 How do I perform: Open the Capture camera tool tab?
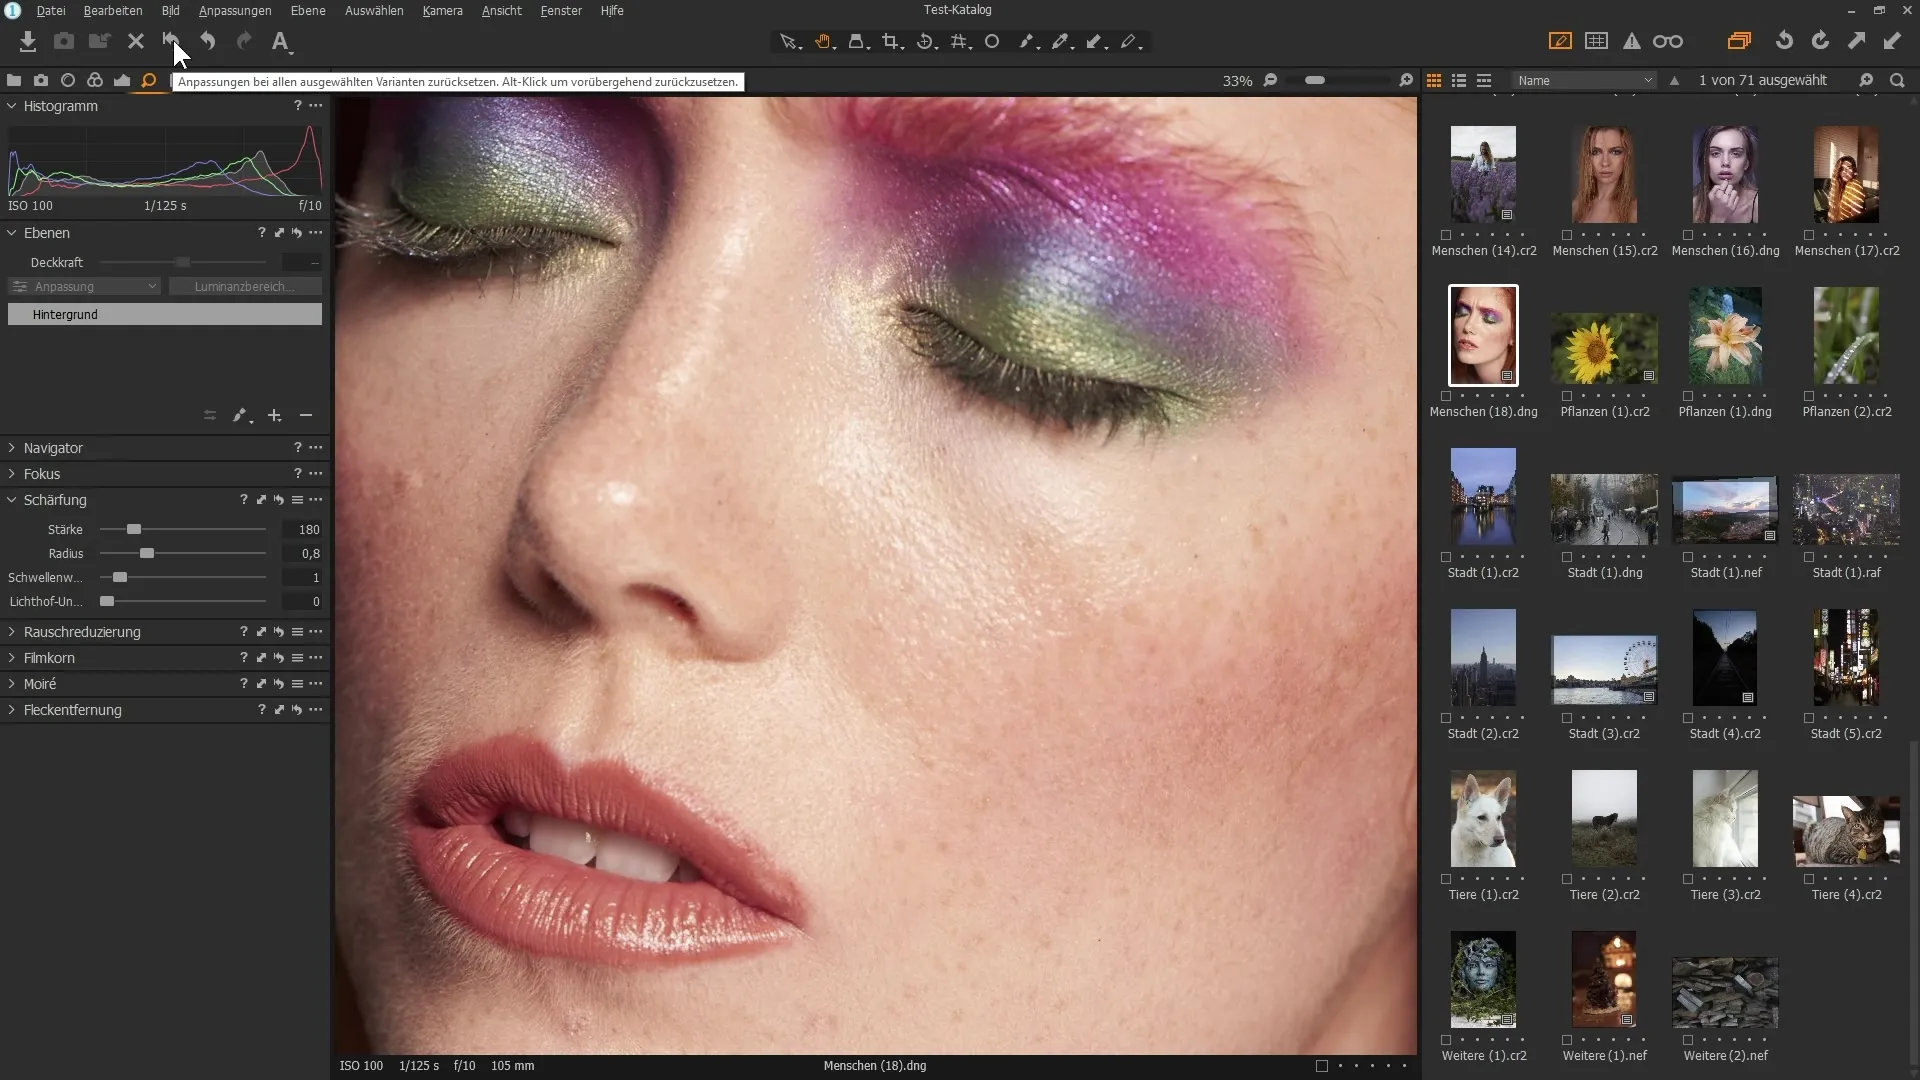point(41,80)
